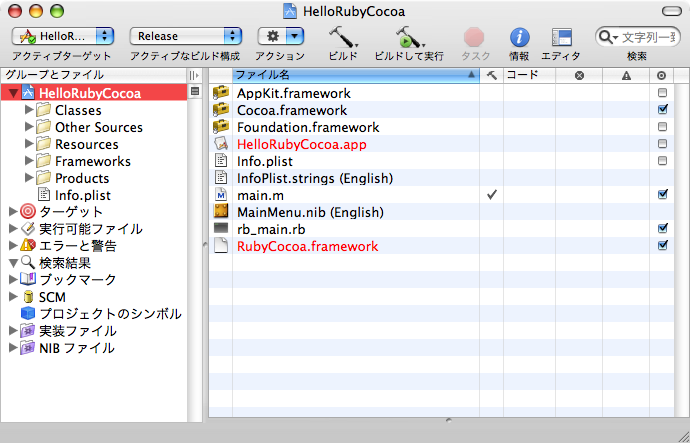The height and width of the screenshot is (443, 690).
Task: Expand the Resources folder triangle
Action: pyautogui.click(x=29, y=144)
